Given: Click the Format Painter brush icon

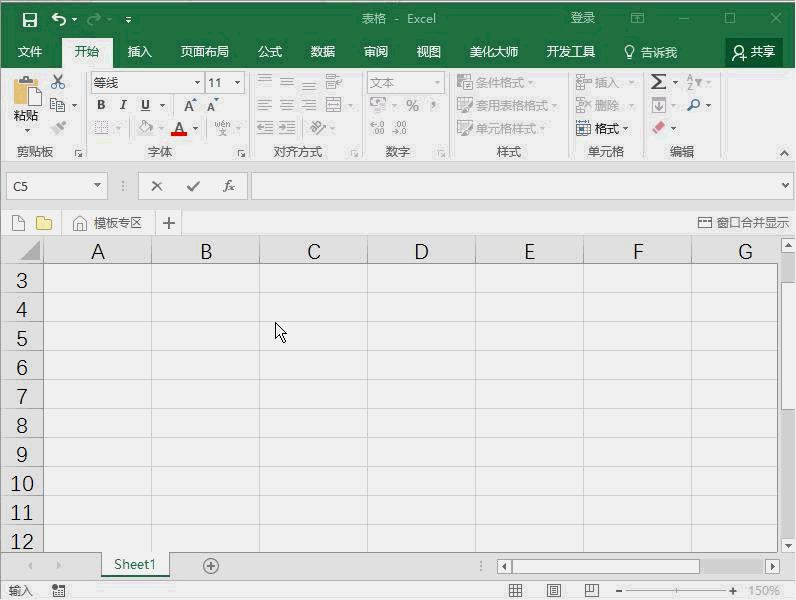Looking at the screenshot, I should 58,127.
